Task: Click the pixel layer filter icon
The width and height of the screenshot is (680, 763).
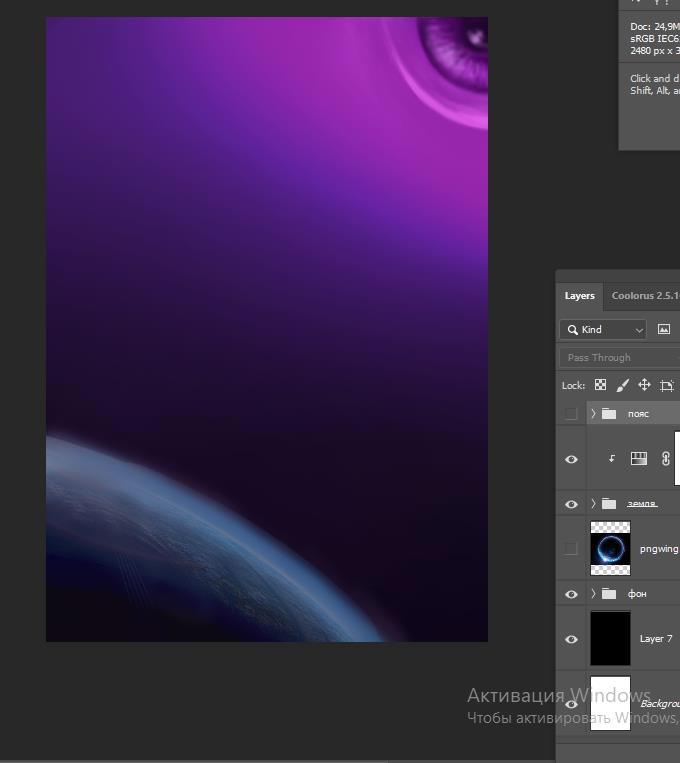Action: tap(664, 329)
